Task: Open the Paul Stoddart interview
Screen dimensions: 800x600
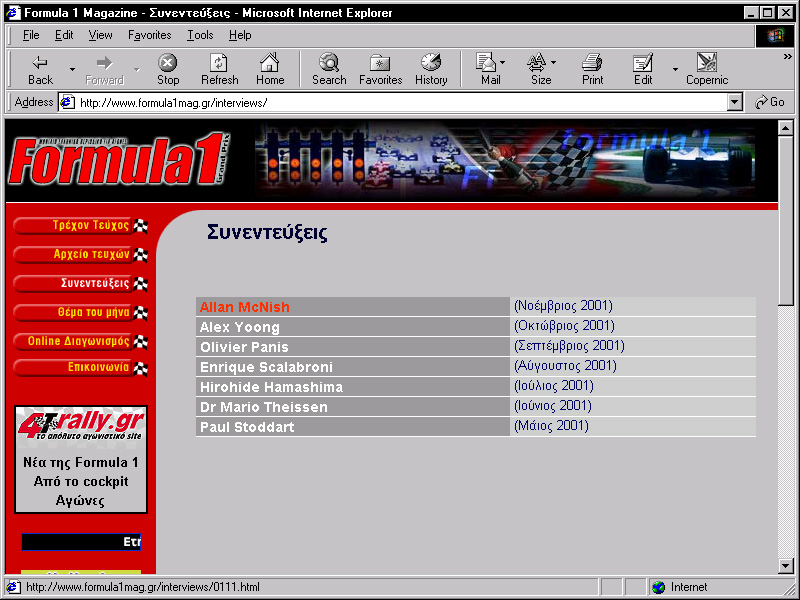Action: pyautogui.click(x=247, y=427)
